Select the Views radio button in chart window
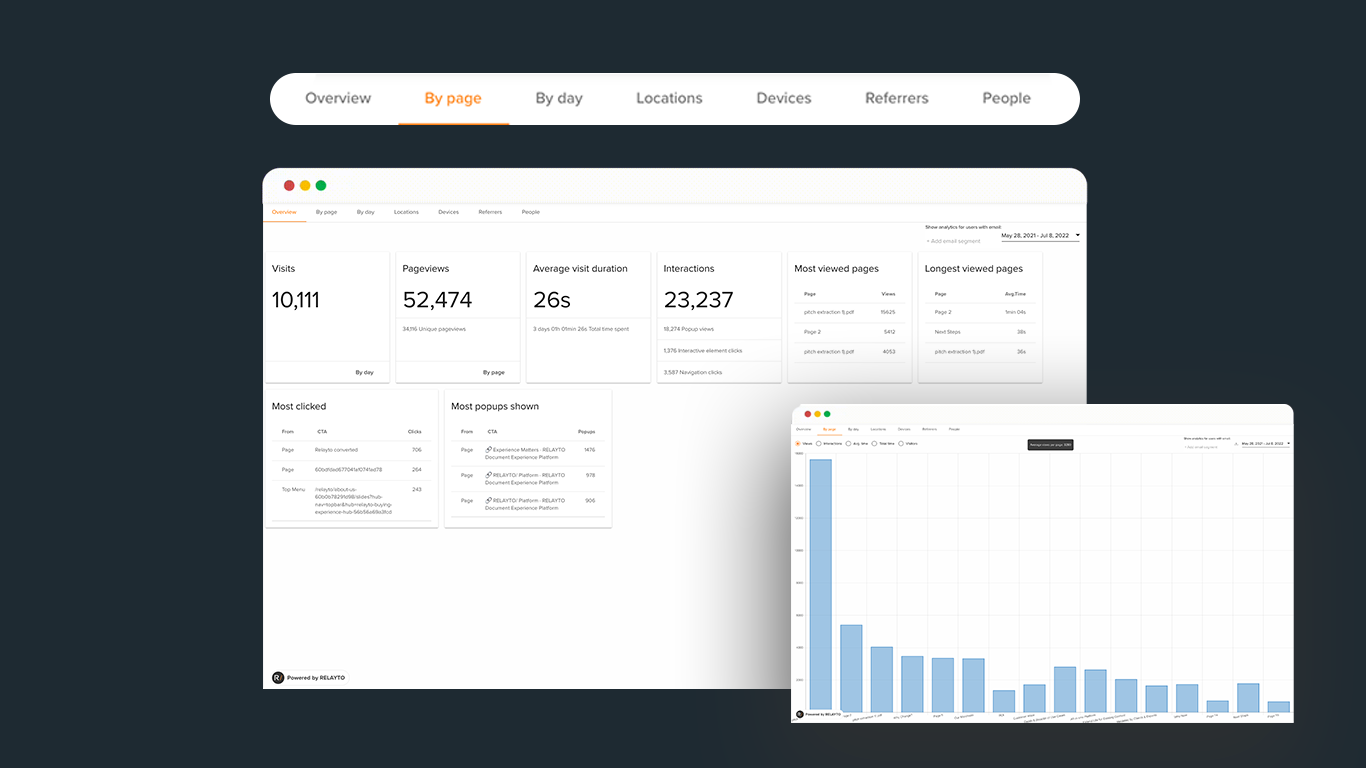Screen dimensions: 1366x768 coord(798,443)
